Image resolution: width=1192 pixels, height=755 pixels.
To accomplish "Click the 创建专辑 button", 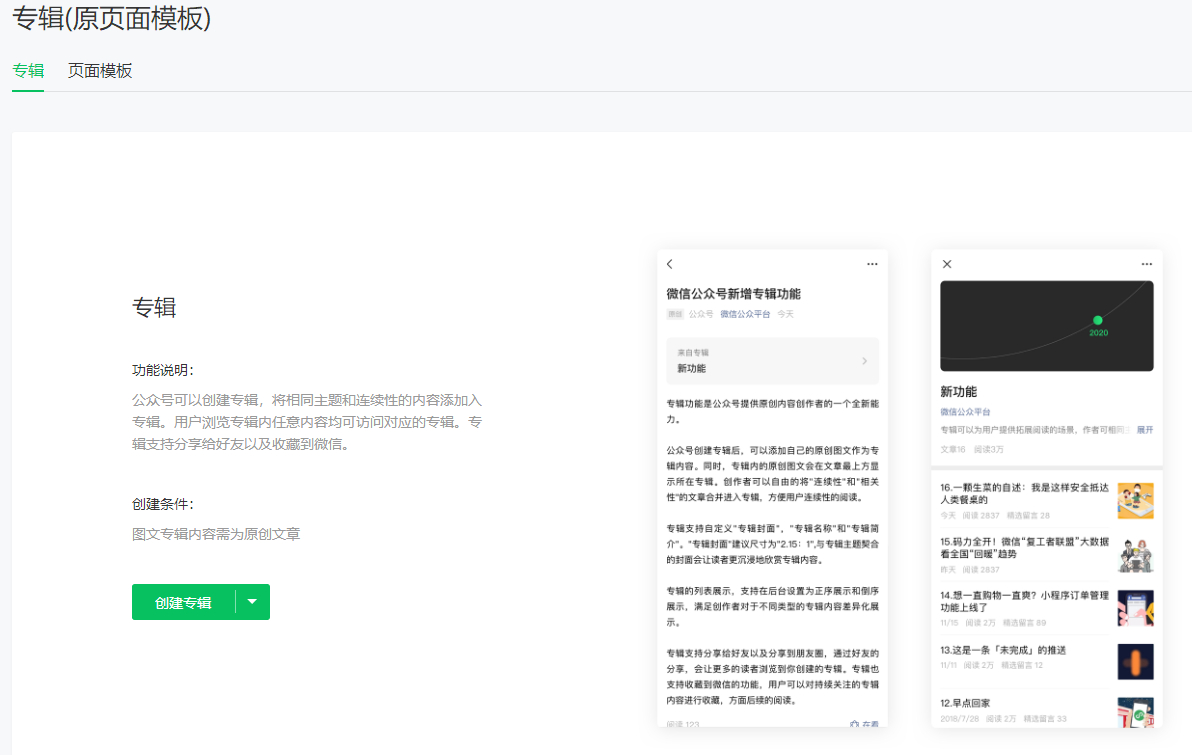I will 183,602.
